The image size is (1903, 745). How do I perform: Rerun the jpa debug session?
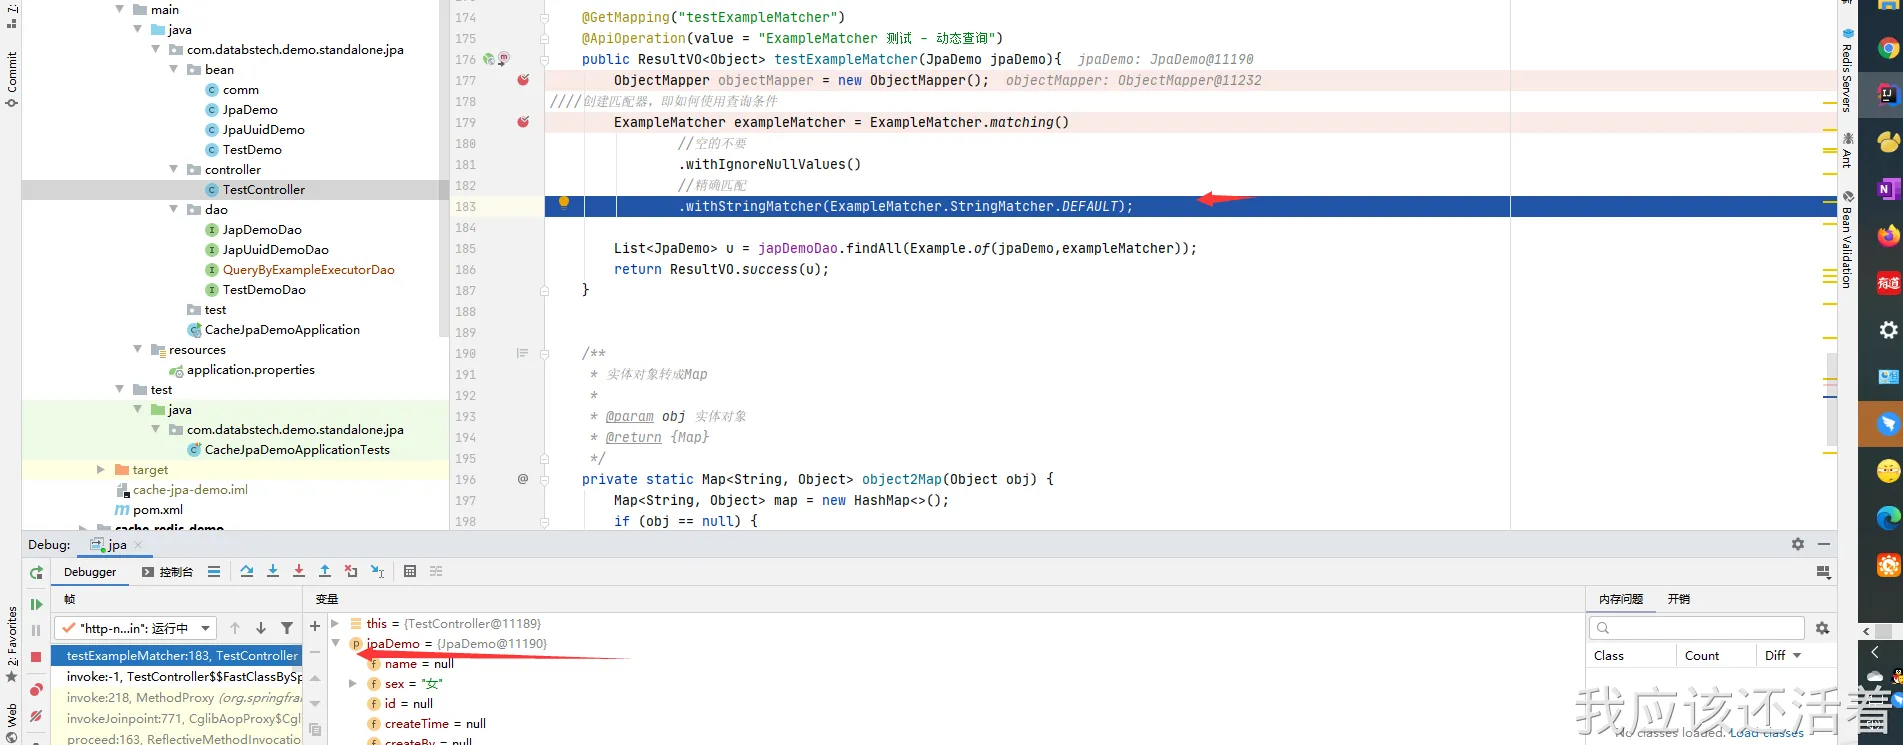36,573
